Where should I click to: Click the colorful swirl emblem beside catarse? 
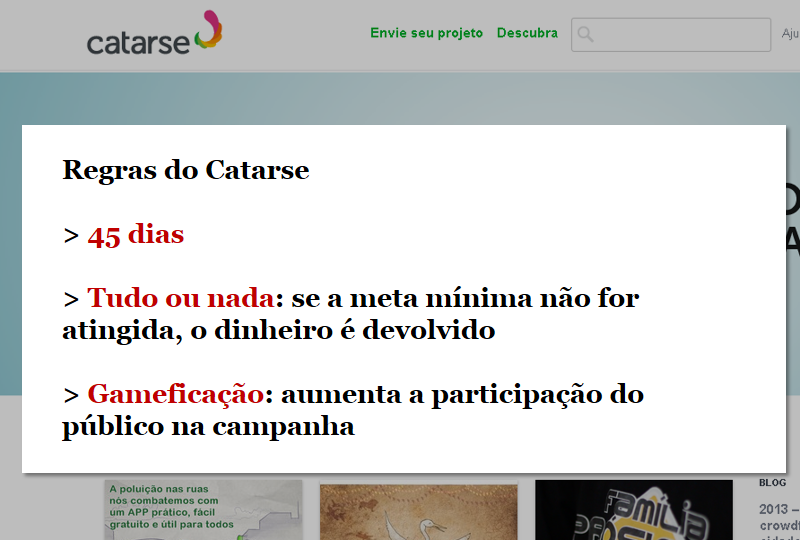point(209,30)
